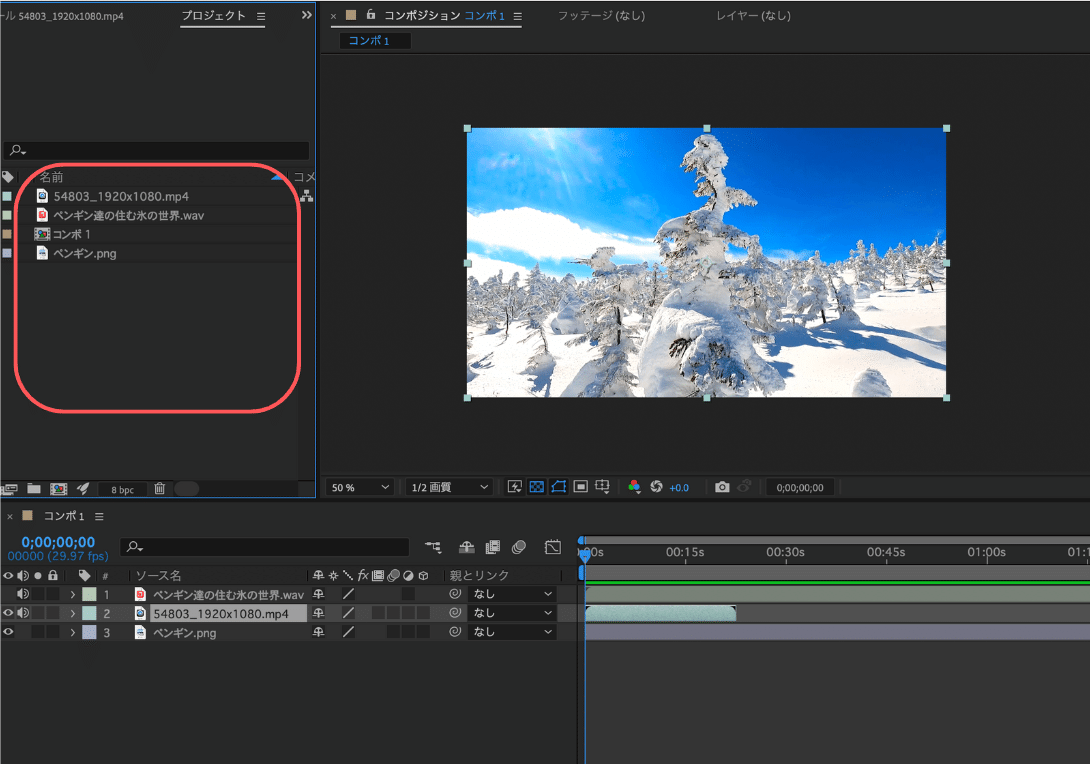Screen dimensions: 1090x764
Task: Click label color swatch of layer 3 png
Action: [x=90, y=632]
